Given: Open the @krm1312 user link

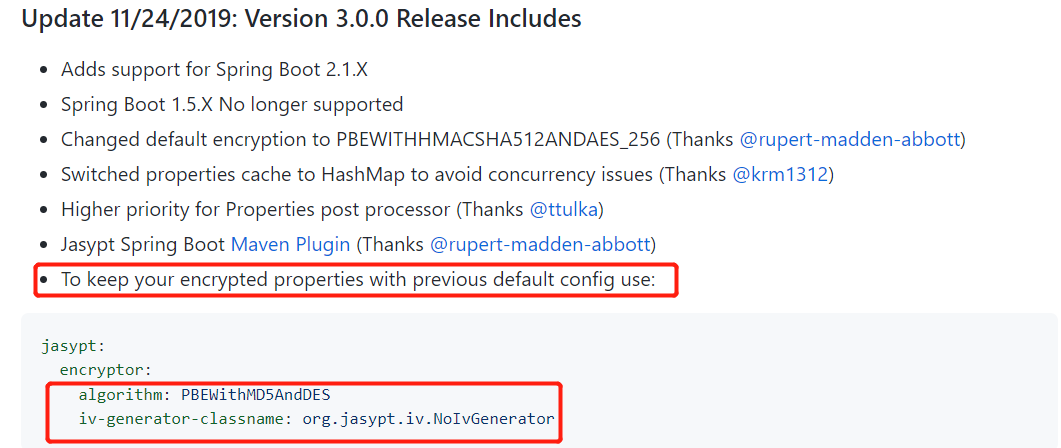Looking at the screenshot, I should pos(780,175).
